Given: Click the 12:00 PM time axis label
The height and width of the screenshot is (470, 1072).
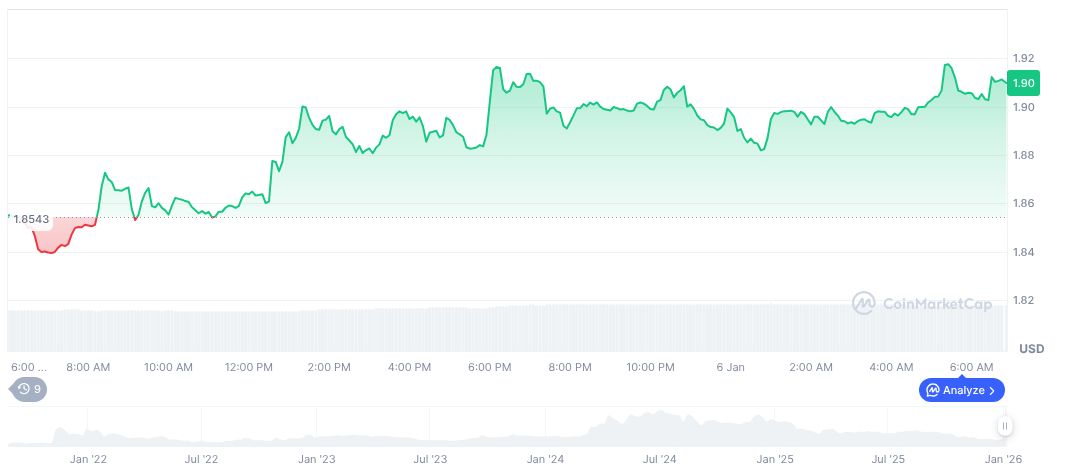Looking at the screenshot, I should coord(248,367).
